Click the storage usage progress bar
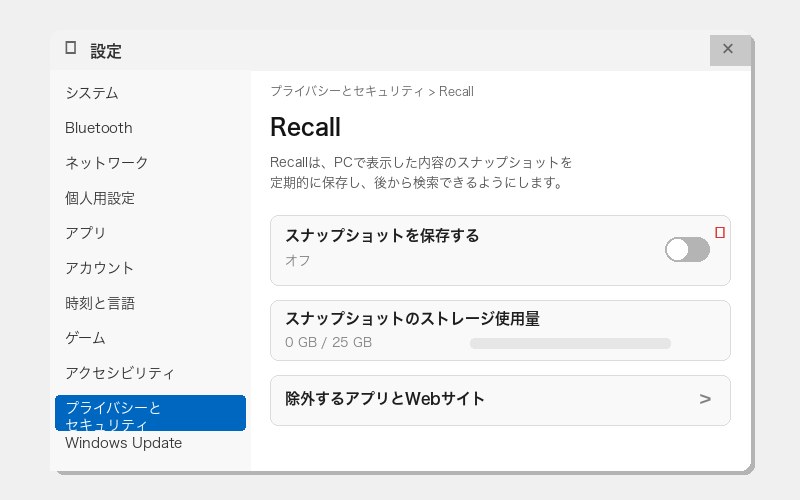This screenshot has height=500, width=800. coord(570,343)
